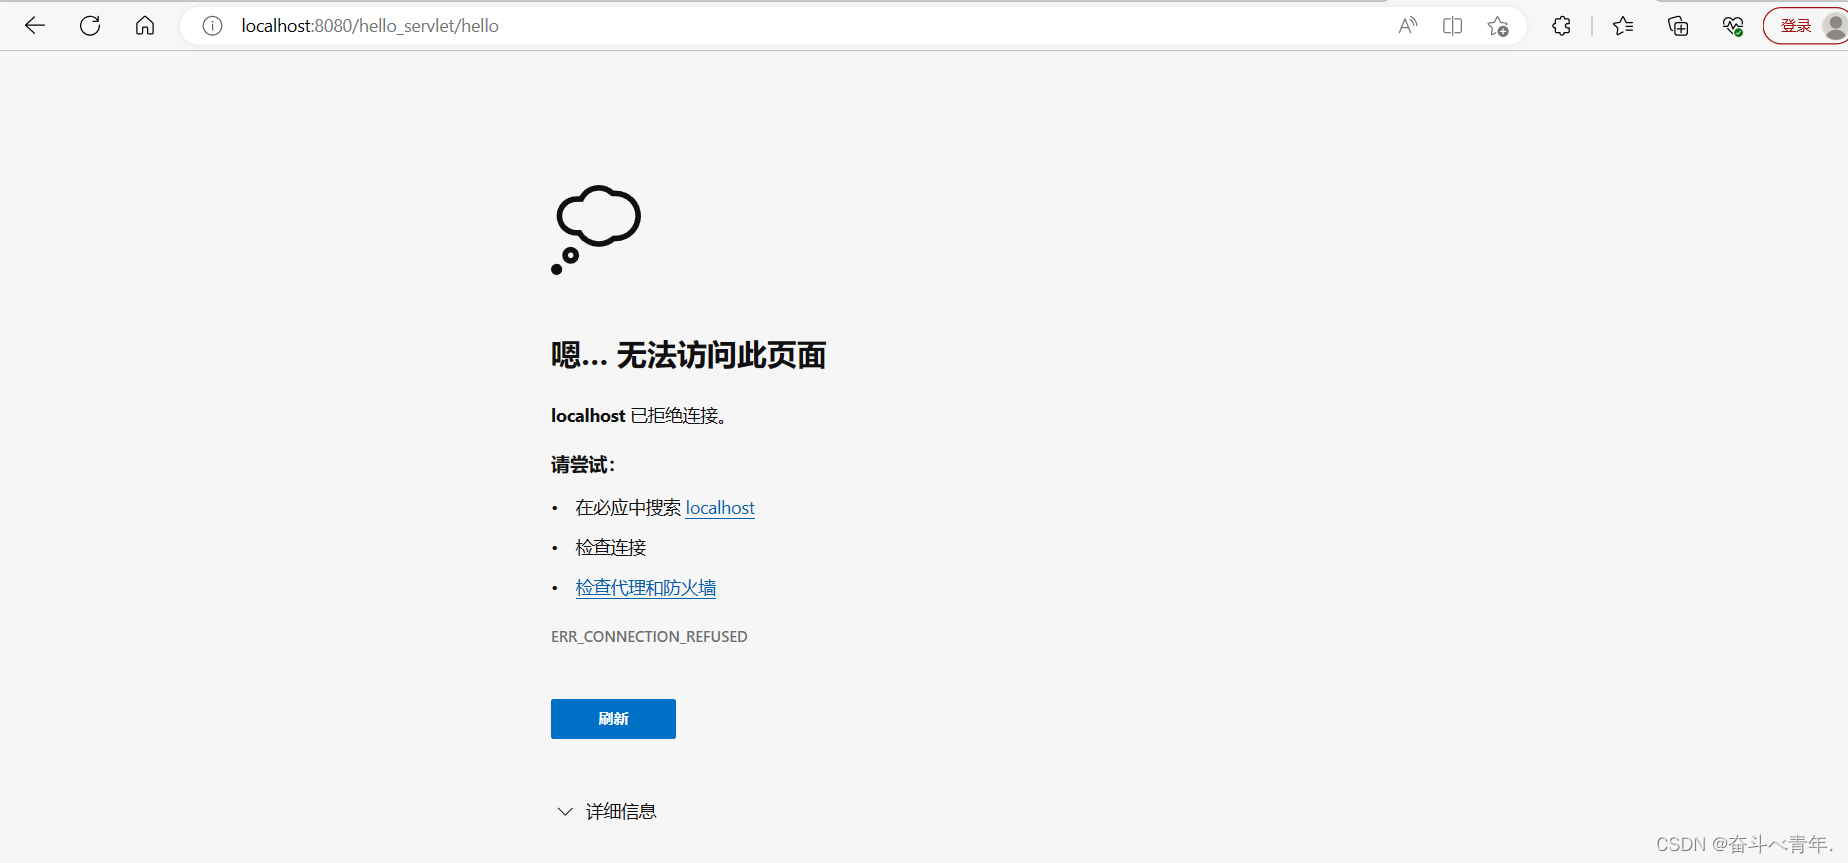This screenshot has height=863, width=1848.
Task: Open the browser home page
Action: 145,26
